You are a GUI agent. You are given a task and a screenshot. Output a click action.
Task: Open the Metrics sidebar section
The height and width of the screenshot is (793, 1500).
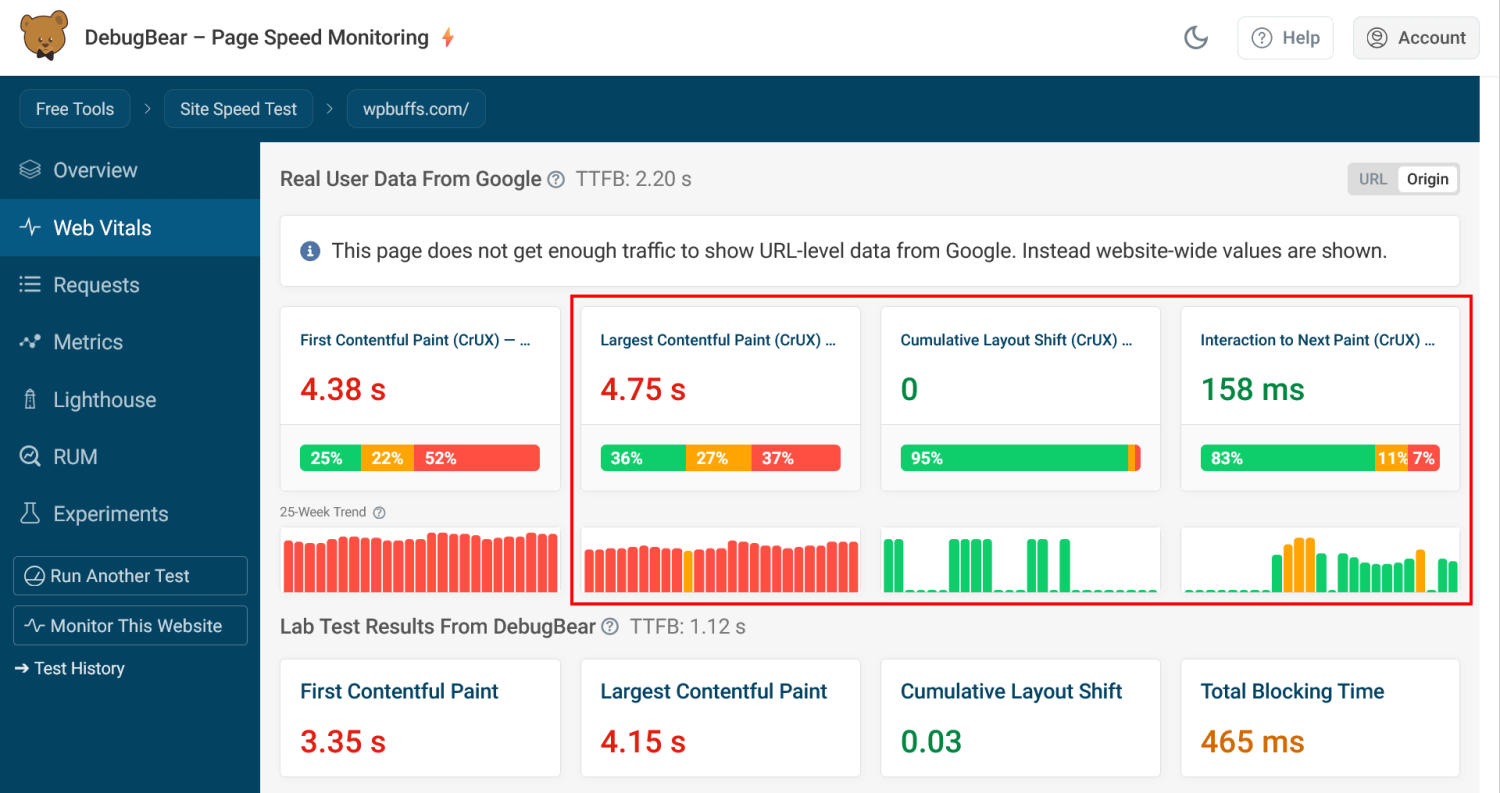(130, 342)
